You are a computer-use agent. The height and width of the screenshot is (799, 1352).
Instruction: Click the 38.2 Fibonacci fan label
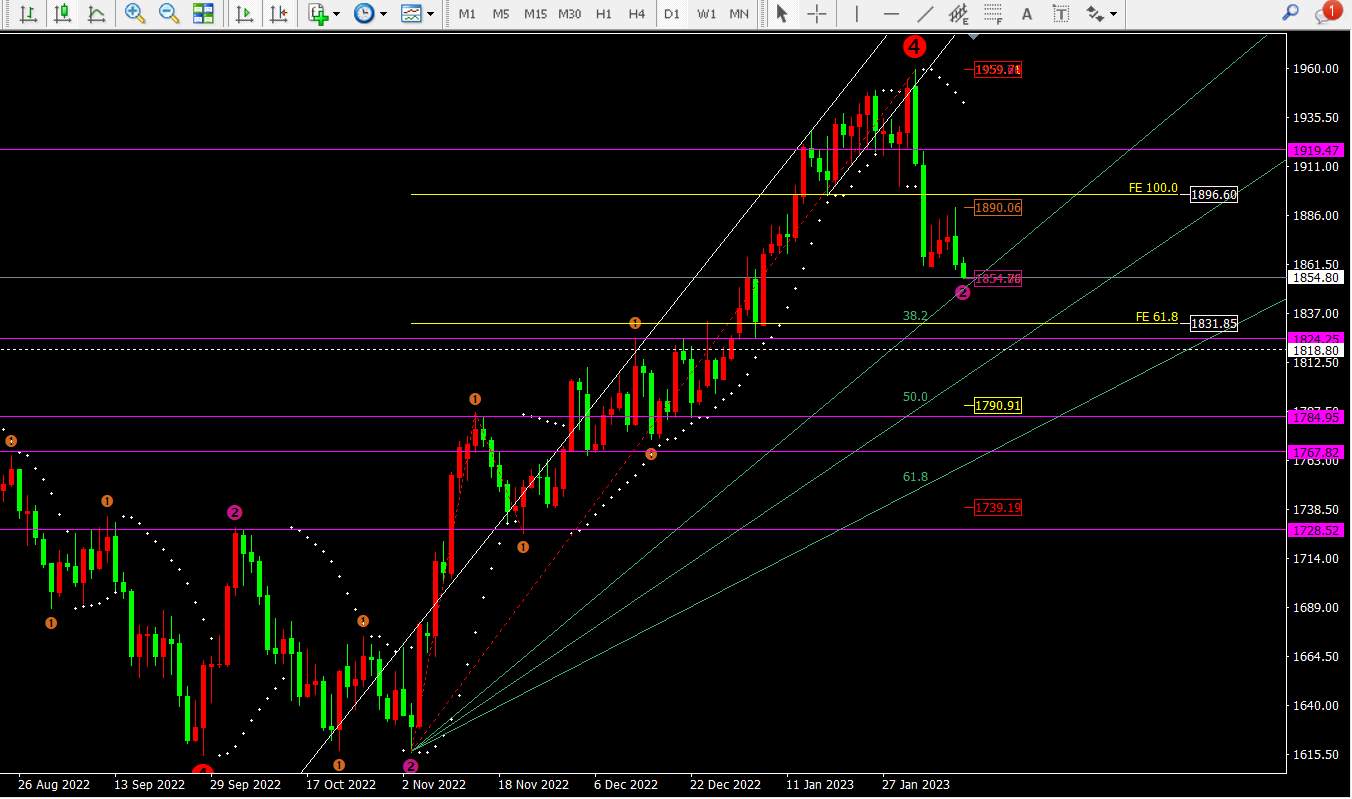point(915,315)
